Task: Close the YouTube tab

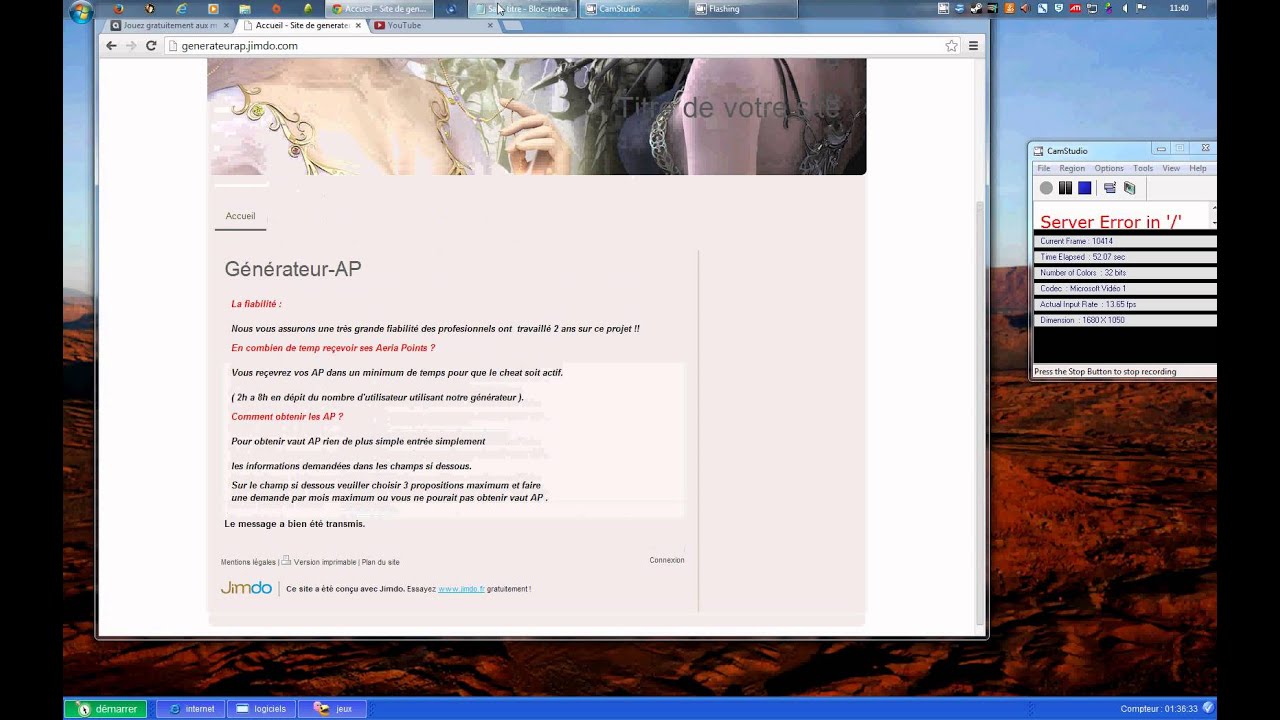Action: tap(490, 25)
